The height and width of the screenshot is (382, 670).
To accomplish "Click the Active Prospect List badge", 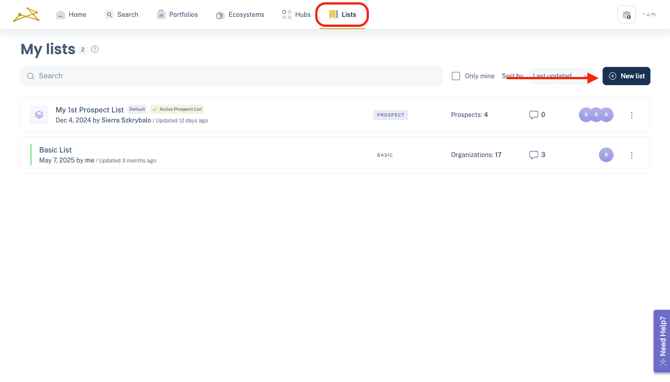I will (x=177, y=109).
